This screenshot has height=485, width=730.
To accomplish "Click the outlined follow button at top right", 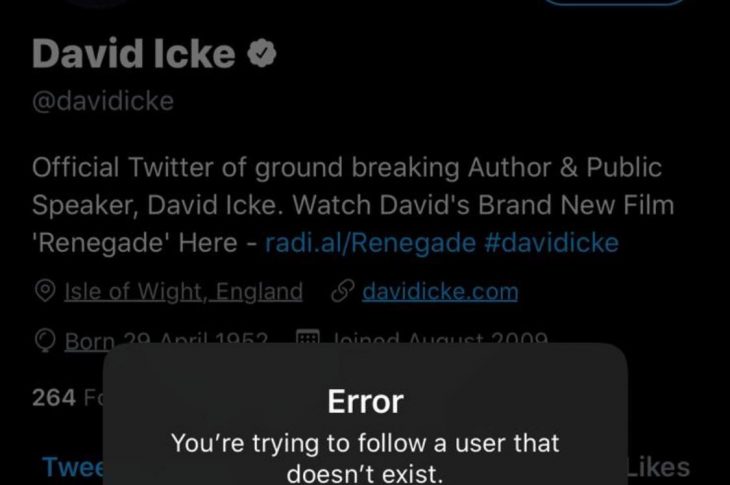I will tap(615, 2).
